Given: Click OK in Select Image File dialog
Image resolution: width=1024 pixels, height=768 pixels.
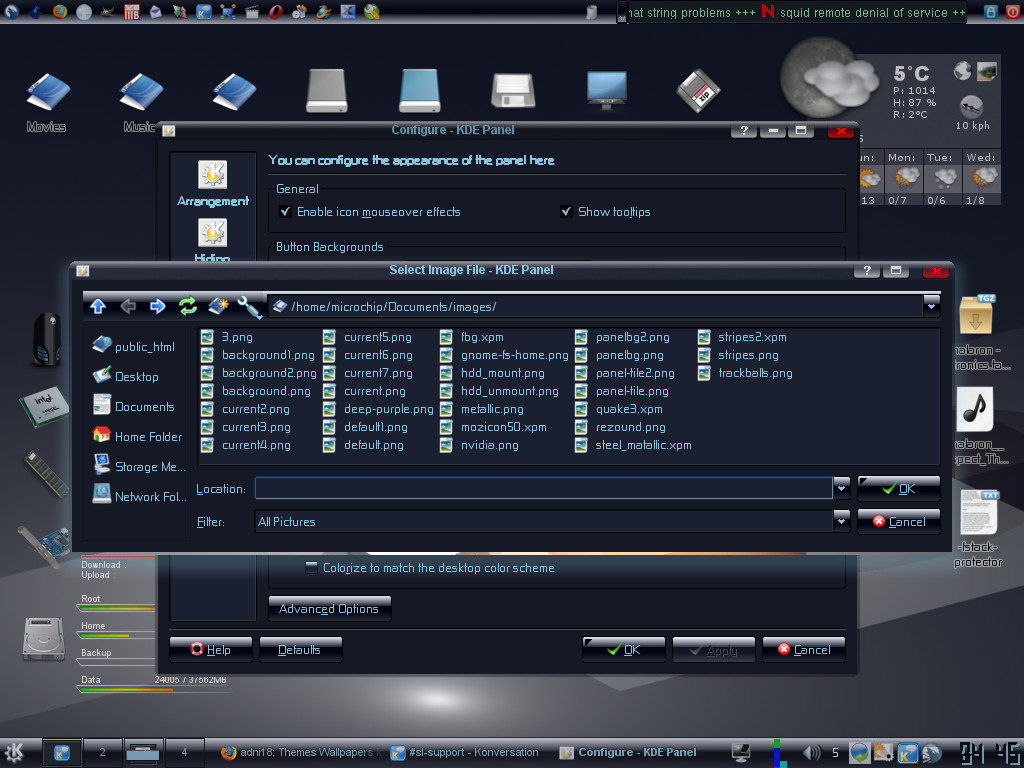Looking at the screenshot, I should pyautogui.click(x=899, y=488).
